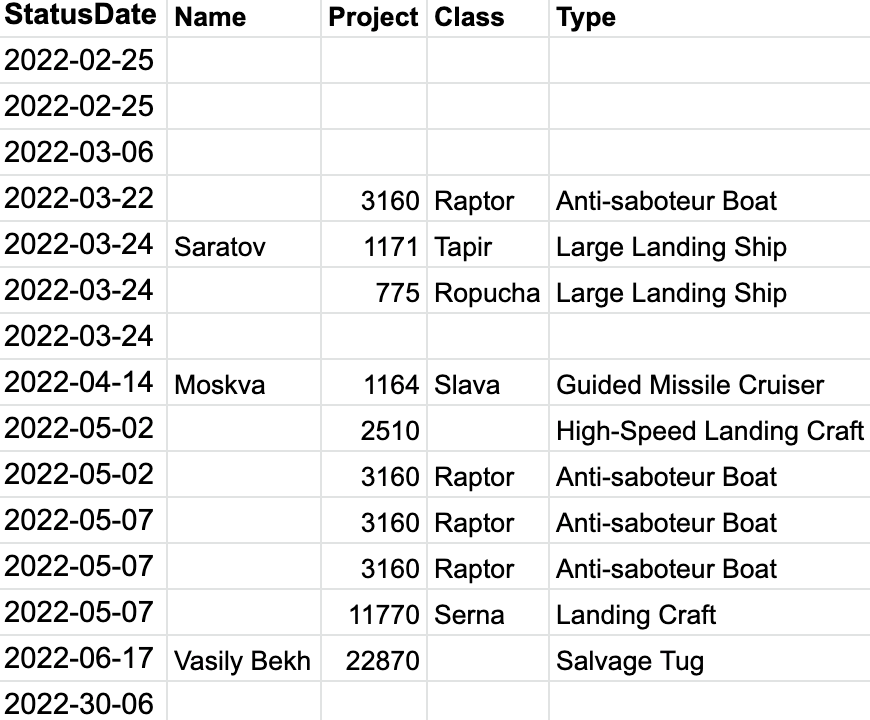The height and width of the screenshot is (720, 870).
Task: Select the Vasily Bekh cell
Action: [x=242, y=661]
